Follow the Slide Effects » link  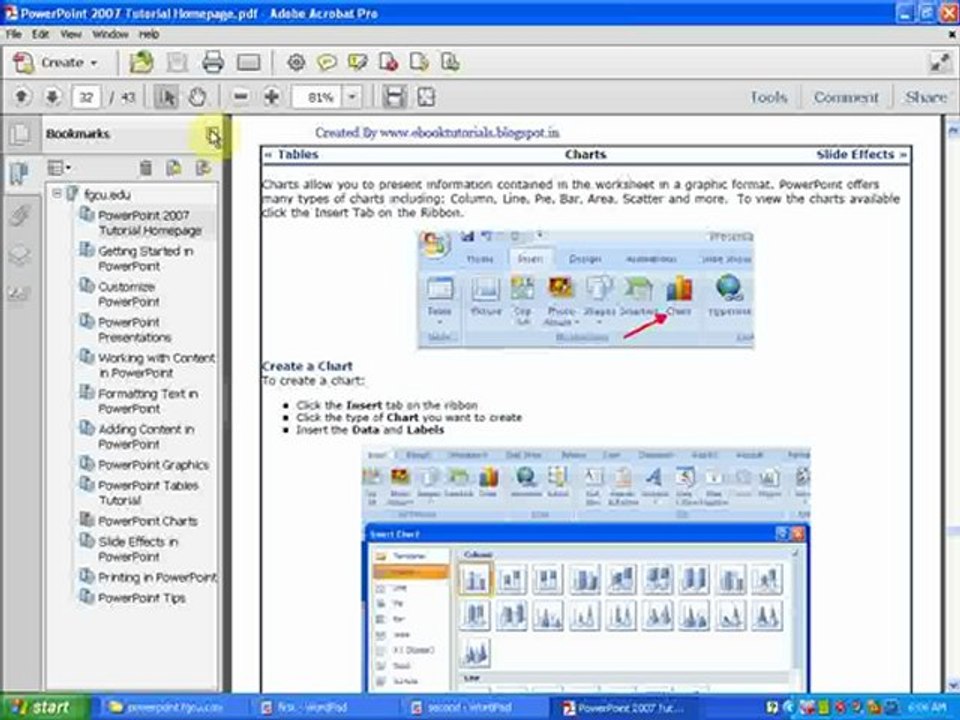861,154
